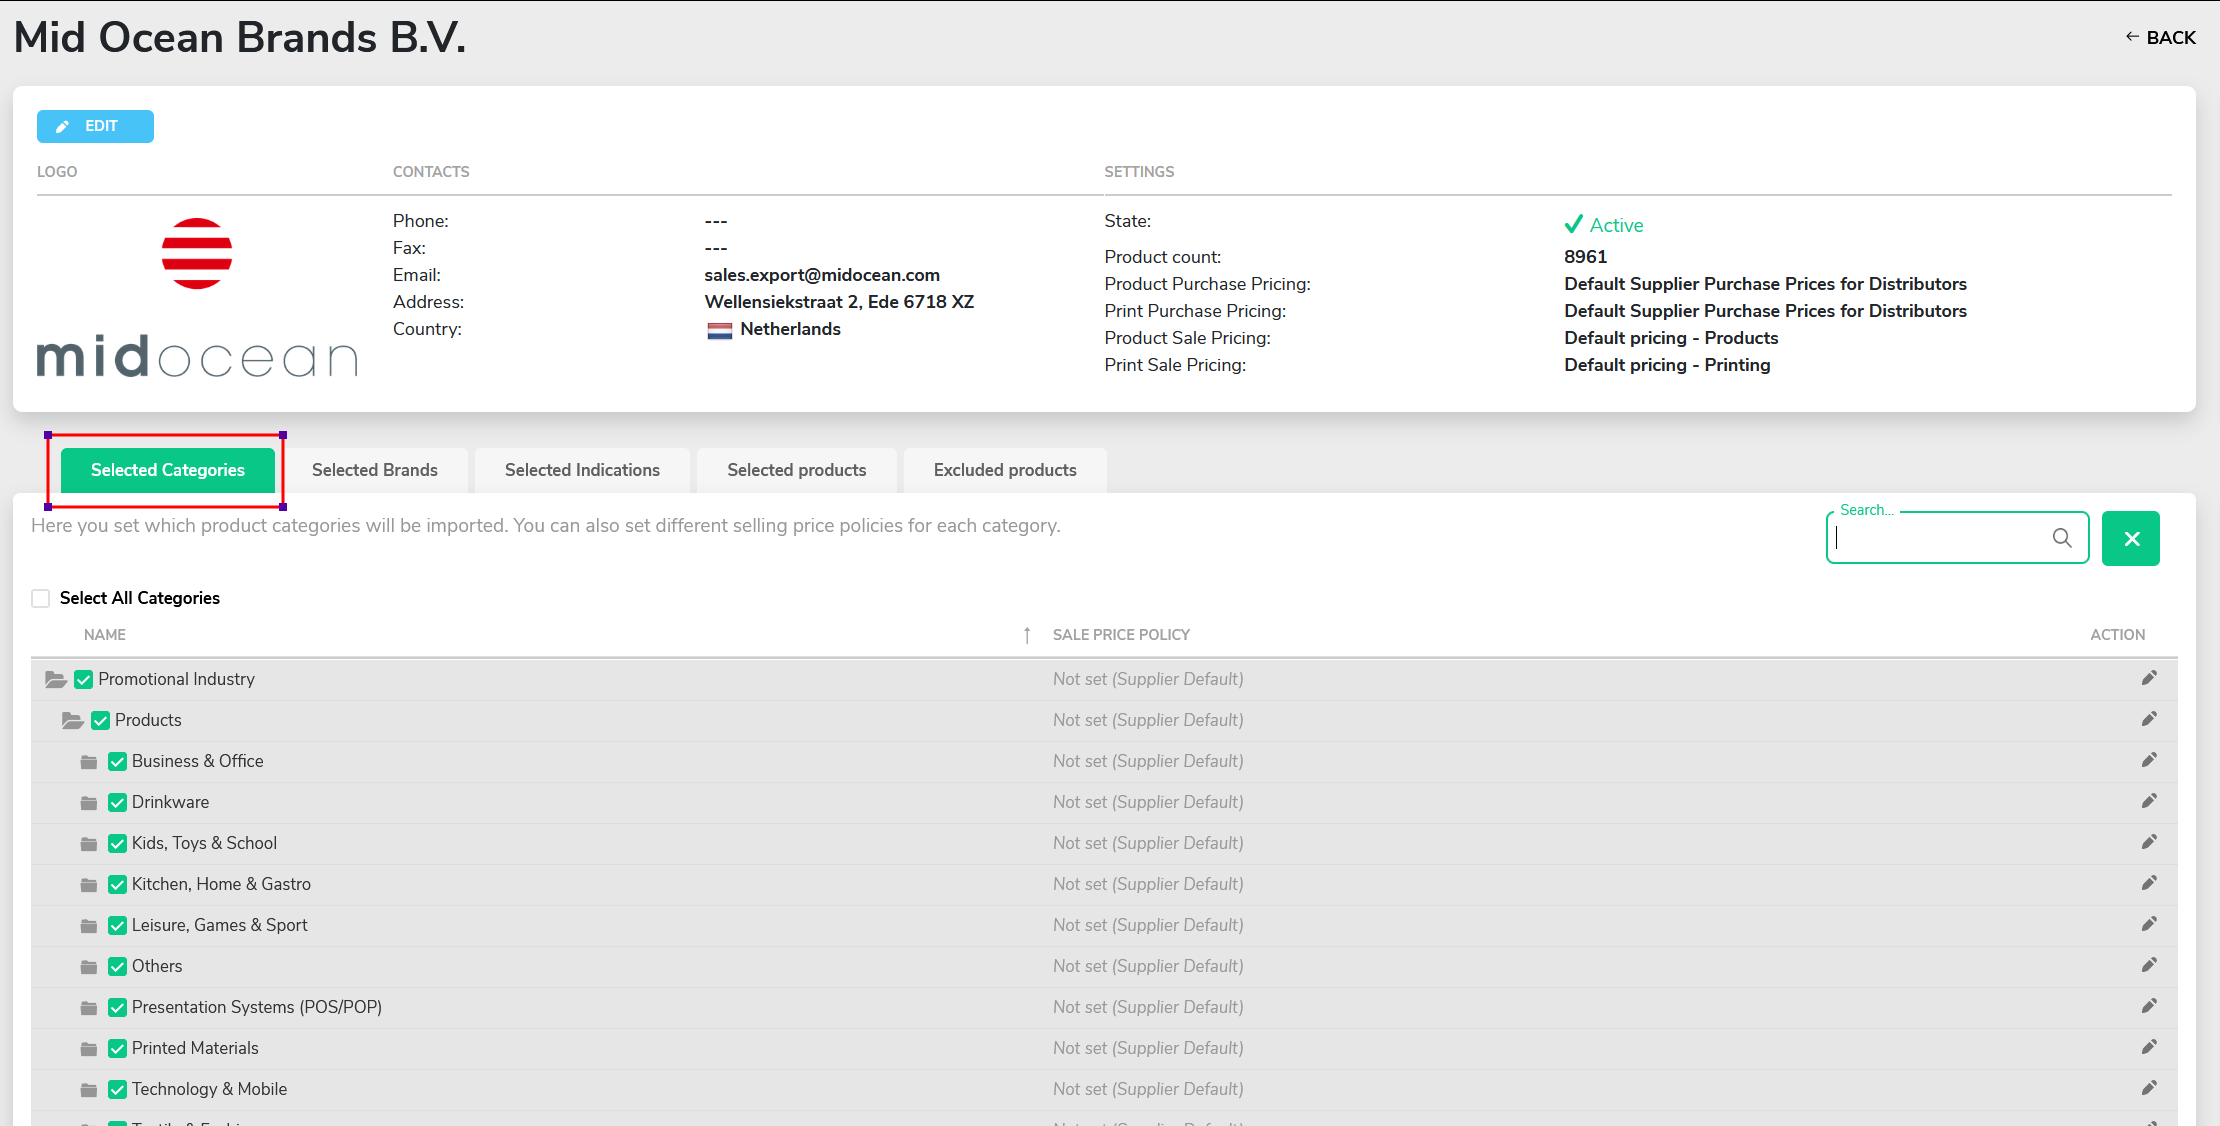This screenshot has height=1126, width=2220.
Task: Click the sales.export@midocean.com email
Action: [822, 275]
